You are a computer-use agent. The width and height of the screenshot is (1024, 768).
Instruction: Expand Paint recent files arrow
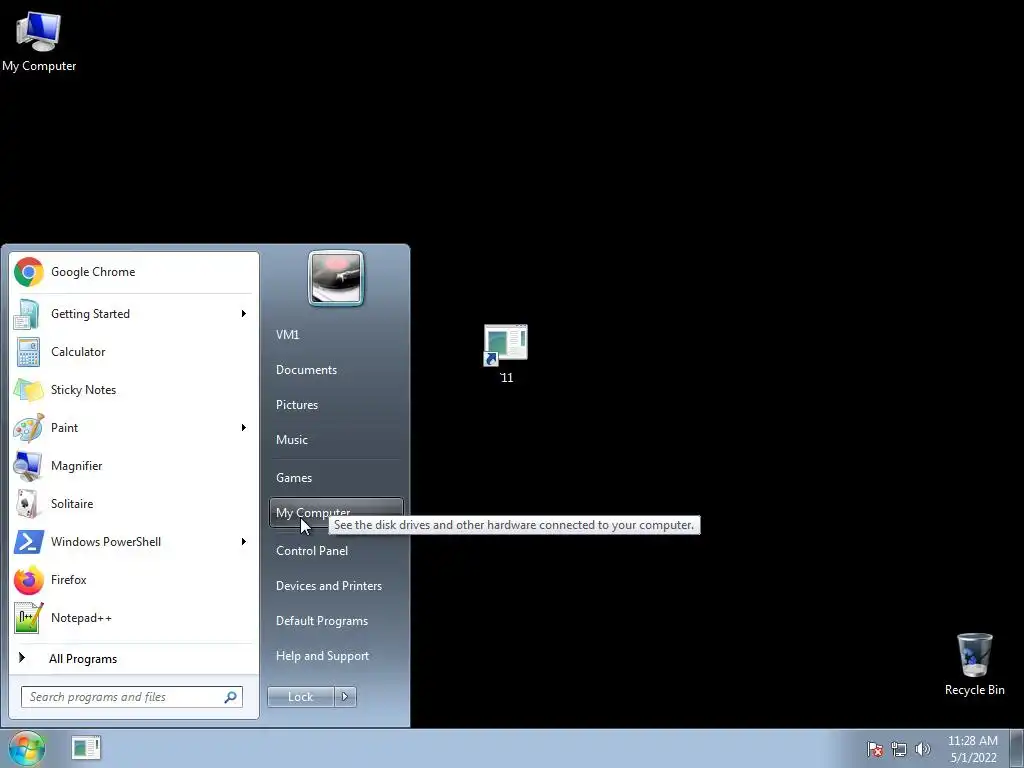(244, 428)
